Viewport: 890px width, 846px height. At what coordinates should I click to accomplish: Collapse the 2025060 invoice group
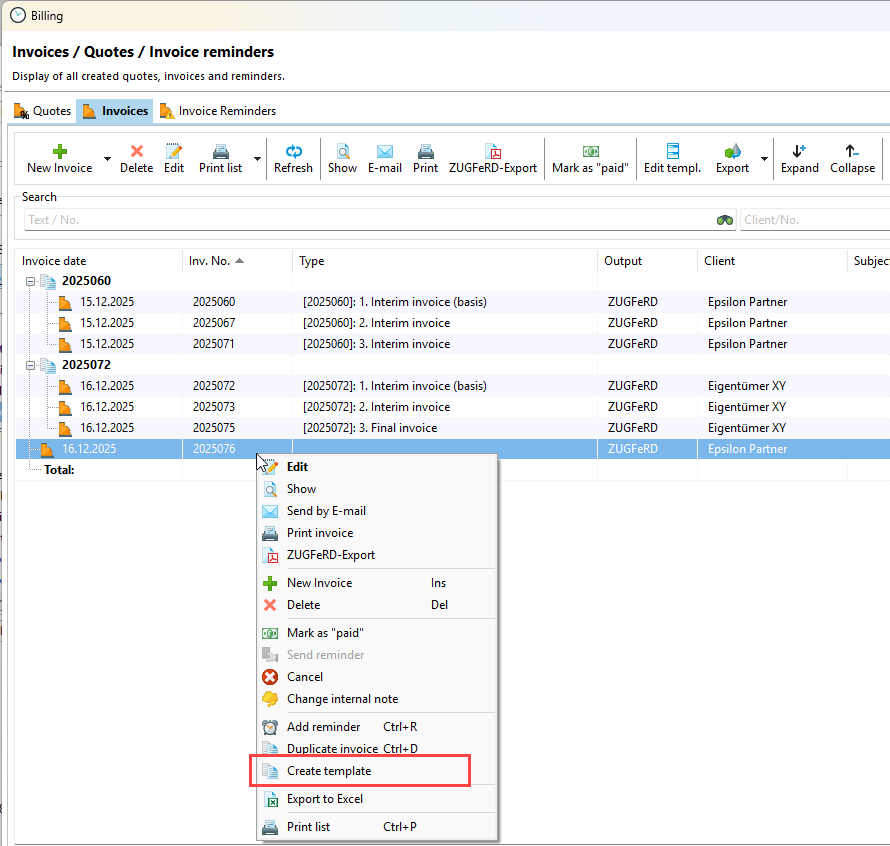click(x=31, y=281)
